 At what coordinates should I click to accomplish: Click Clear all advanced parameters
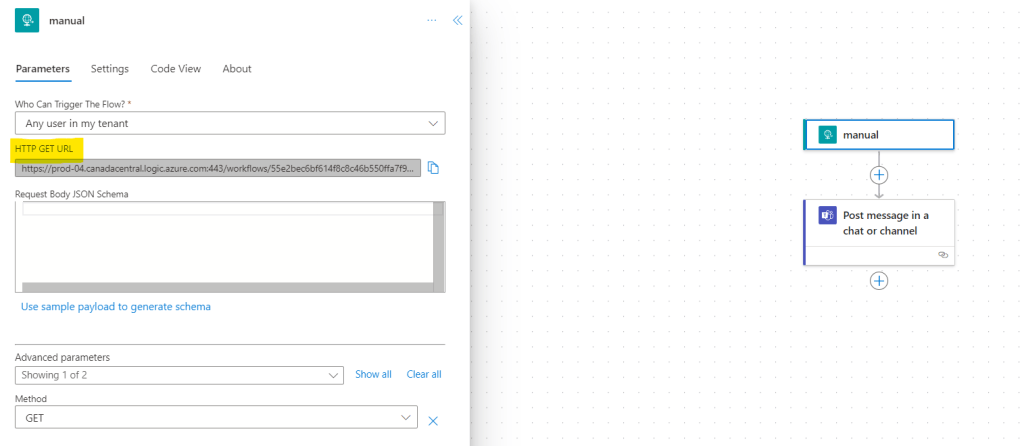[x=424, y=374]
